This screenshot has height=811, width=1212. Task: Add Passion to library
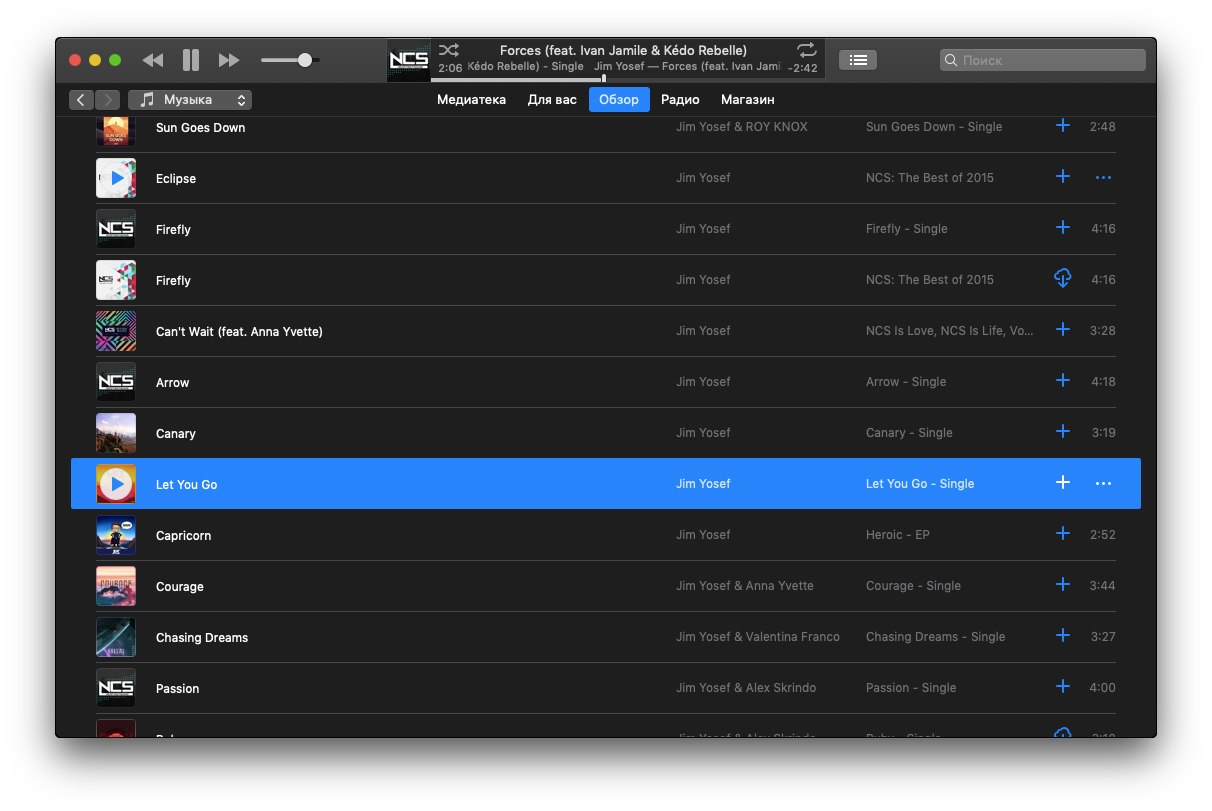click(x=1063, y=687)
